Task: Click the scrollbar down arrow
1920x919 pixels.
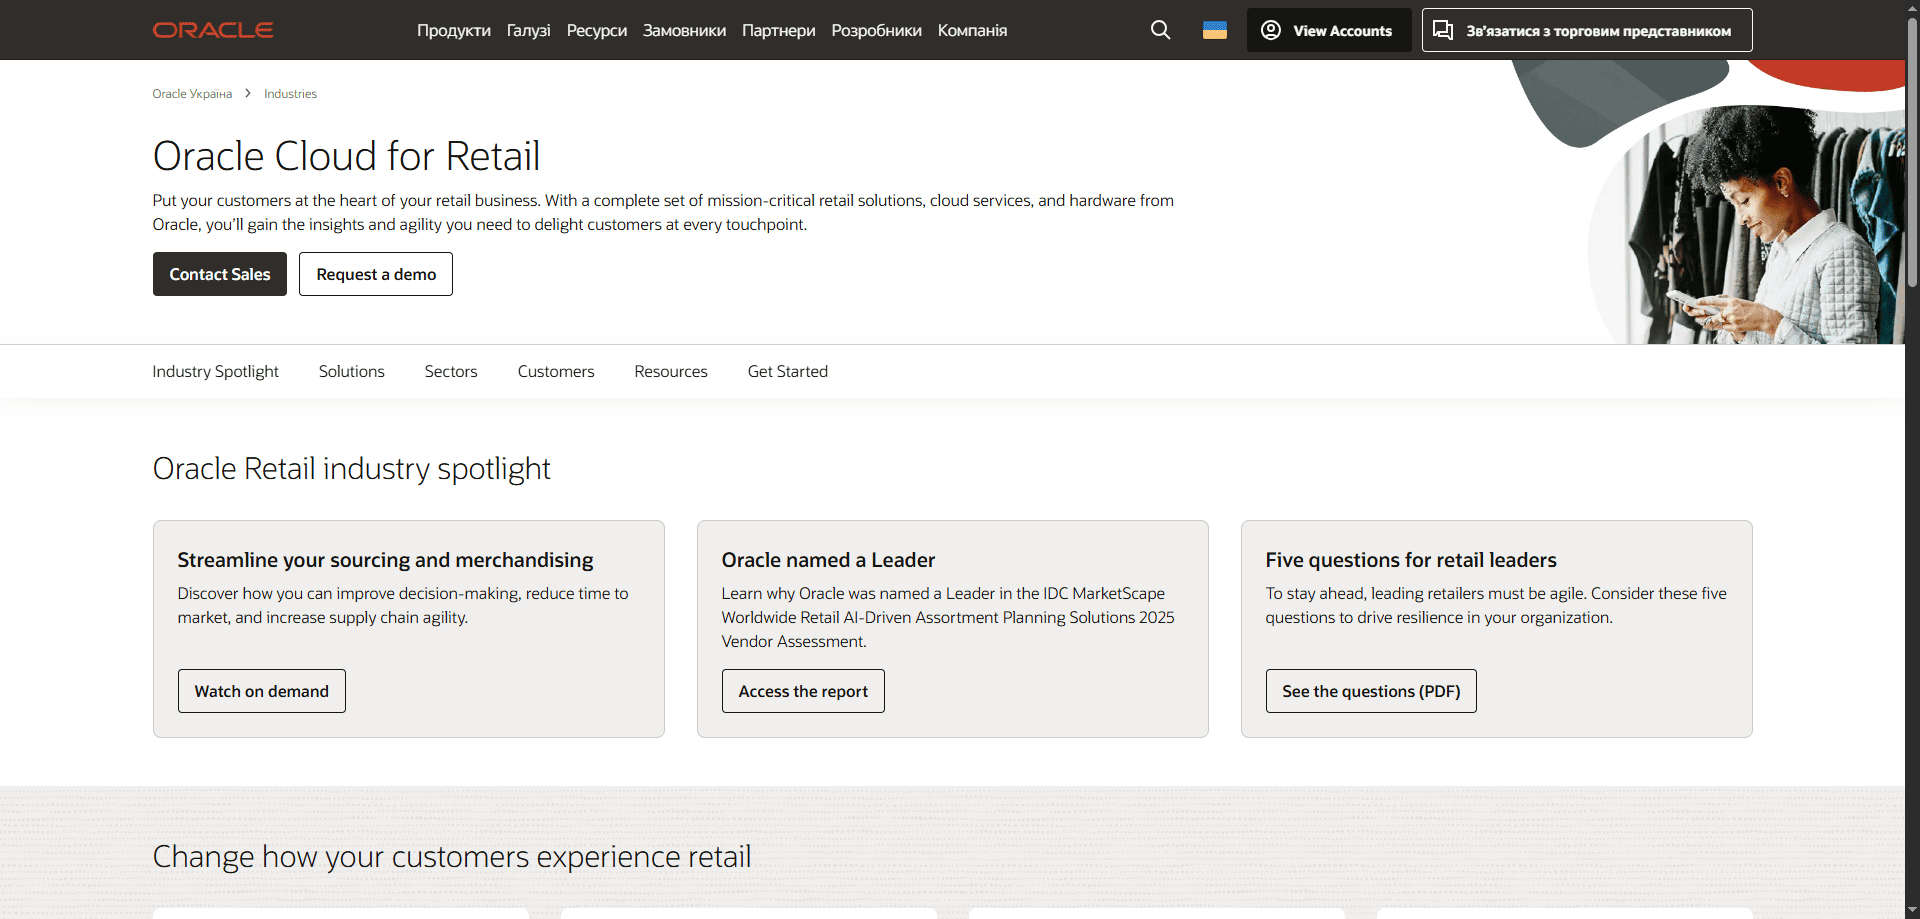Action: (x=1912, y=910)
